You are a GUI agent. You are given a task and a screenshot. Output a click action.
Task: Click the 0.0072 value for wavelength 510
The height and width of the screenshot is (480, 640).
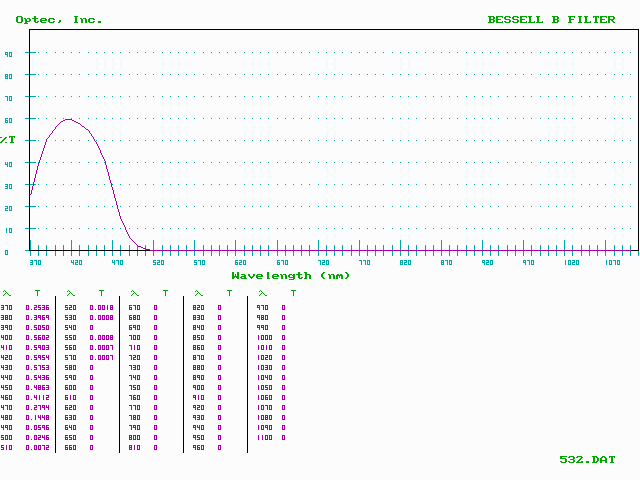click(39, 447)
